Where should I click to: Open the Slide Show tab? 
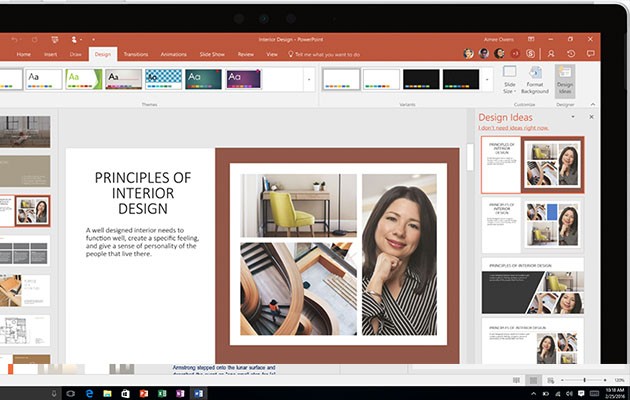pos(212,54)
